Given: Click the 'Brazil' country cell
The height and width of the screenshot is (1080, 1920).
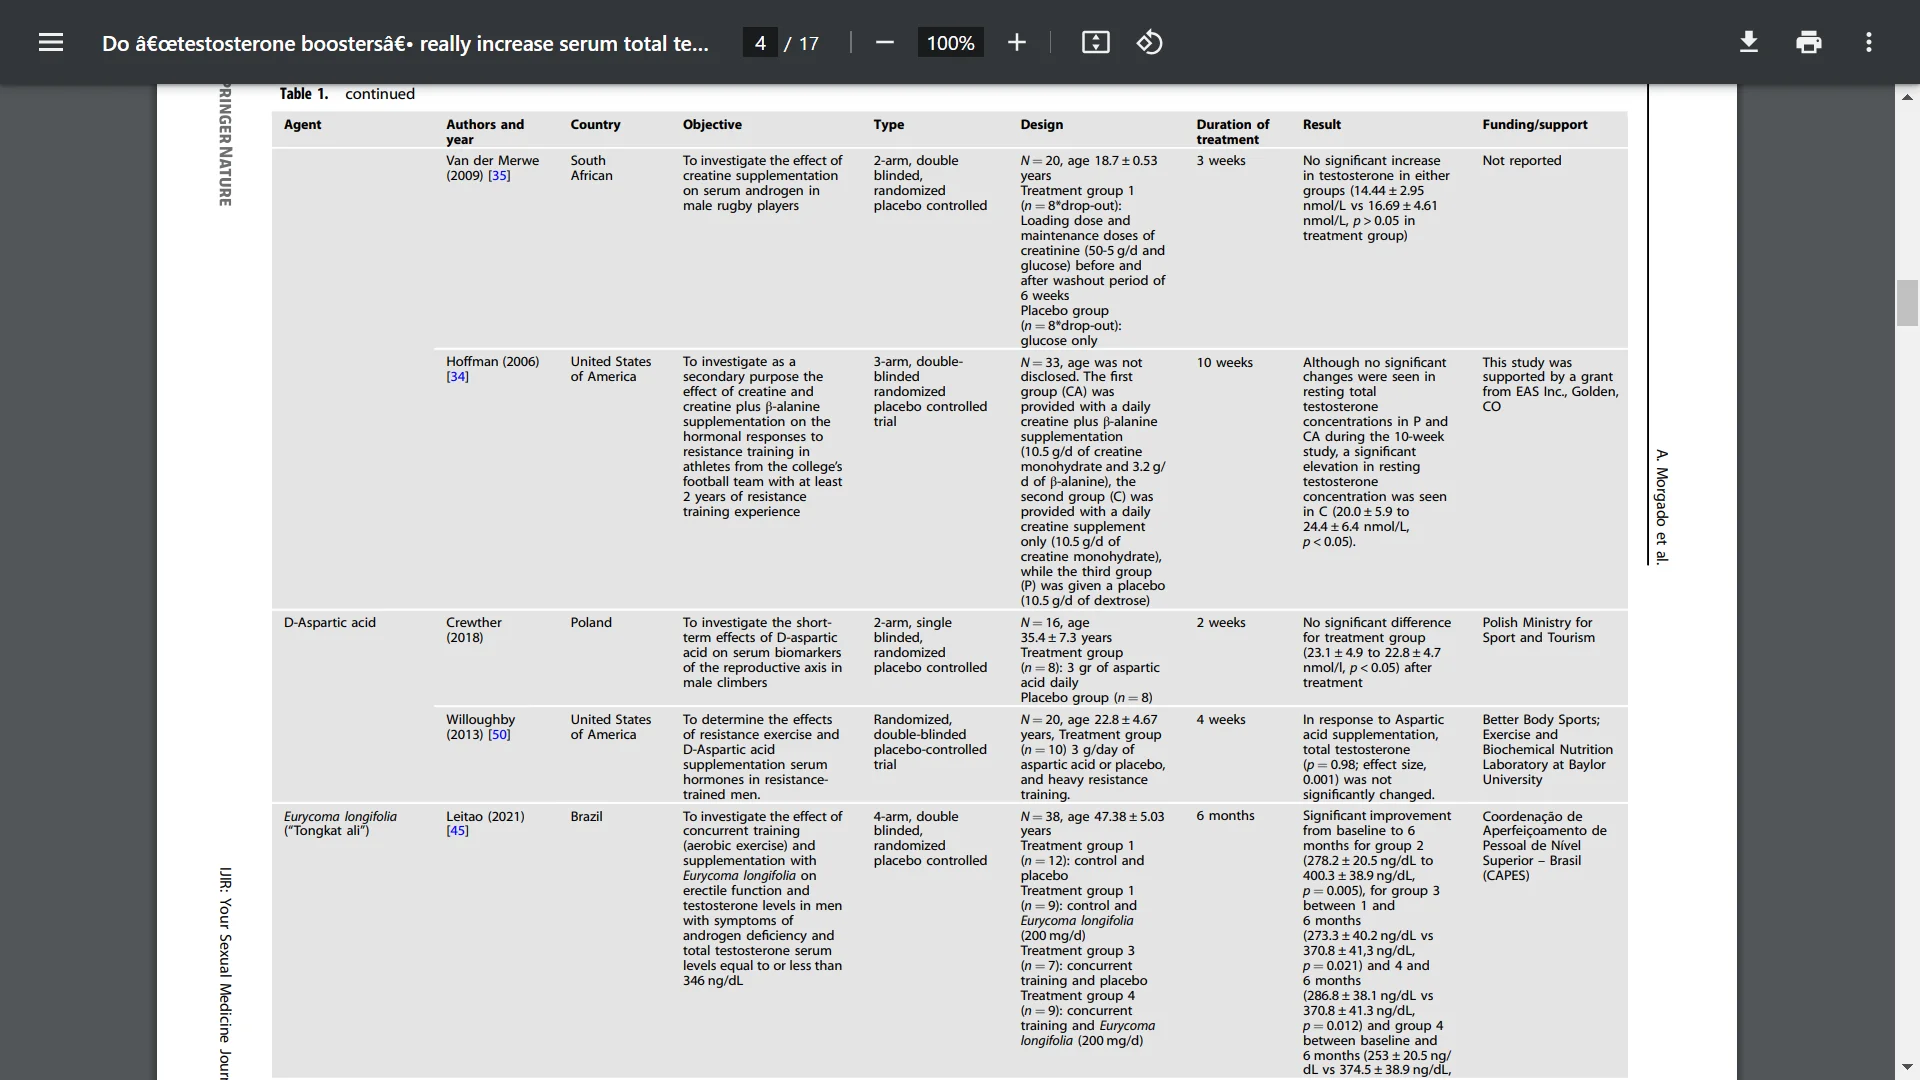Looking at the screenshot, I should (586, 817).
